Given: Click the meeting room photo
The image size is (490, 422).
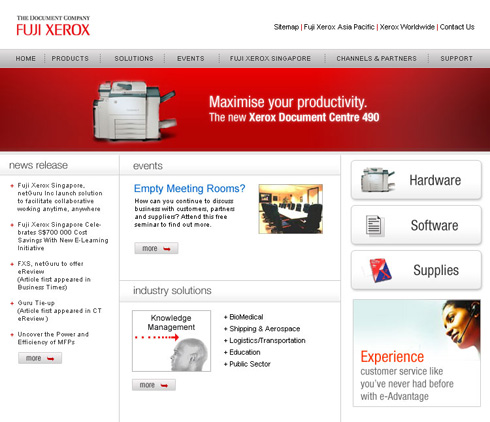Looking at the screenshot, I should pos(290,209).
